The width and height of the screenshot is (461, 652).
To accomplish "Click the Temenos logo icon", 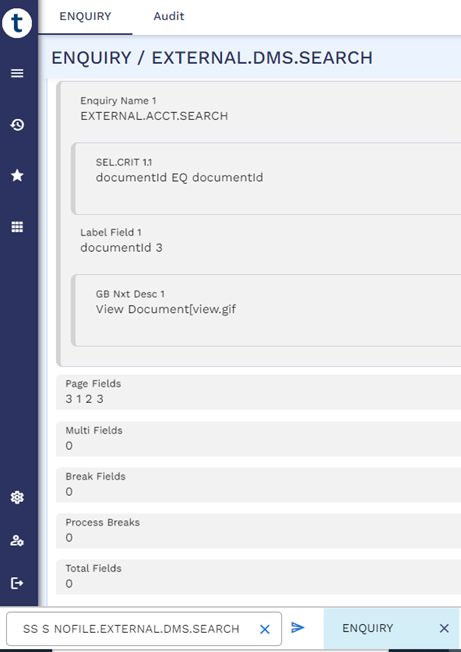I will [17, 23].
